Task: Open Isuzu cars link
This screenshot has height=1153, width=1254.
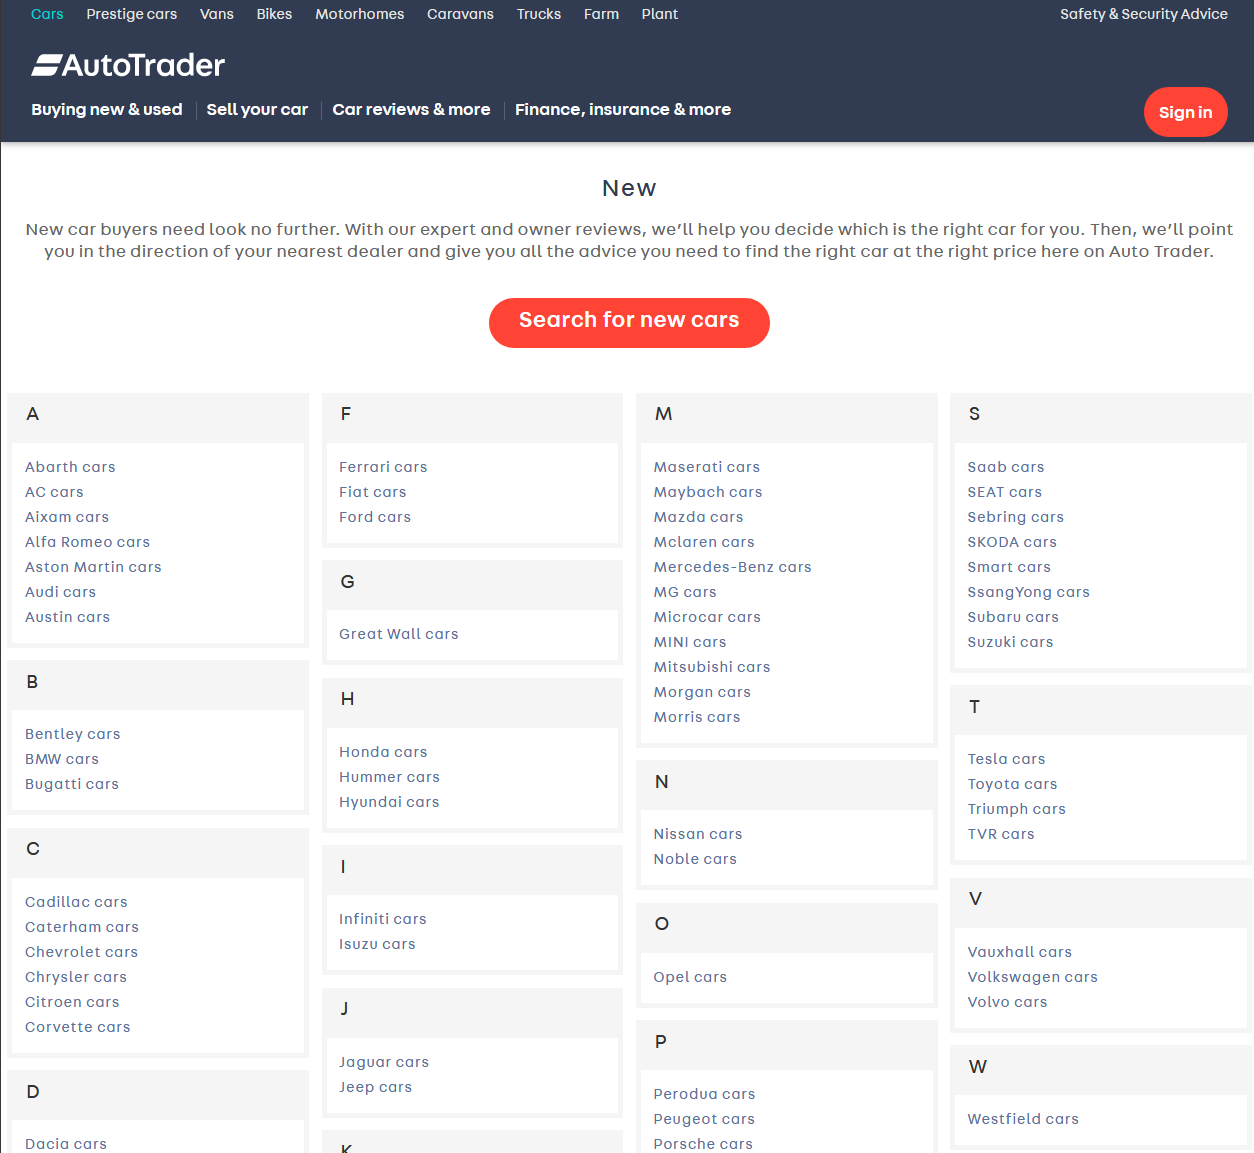Action: 377,944
